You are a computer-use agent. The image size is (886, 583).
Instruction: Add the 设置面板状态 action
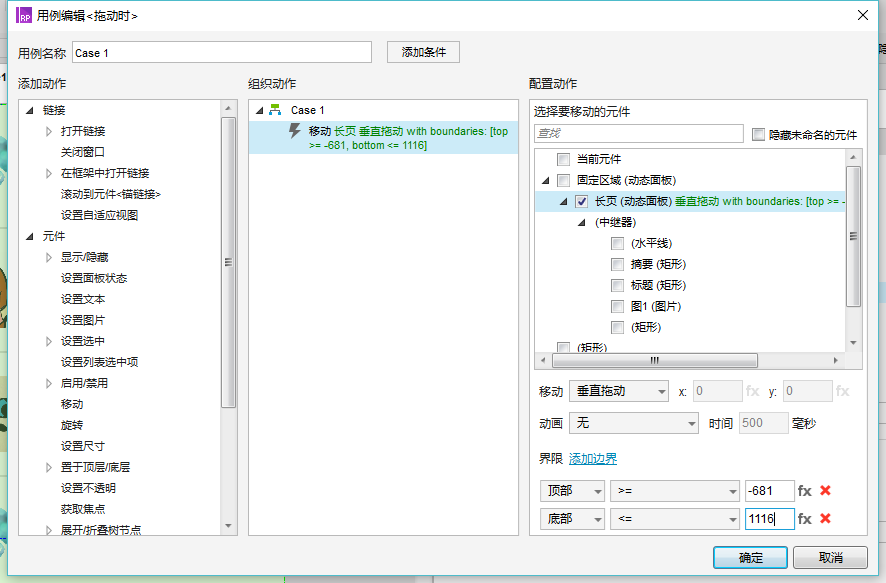coord(94,278)
